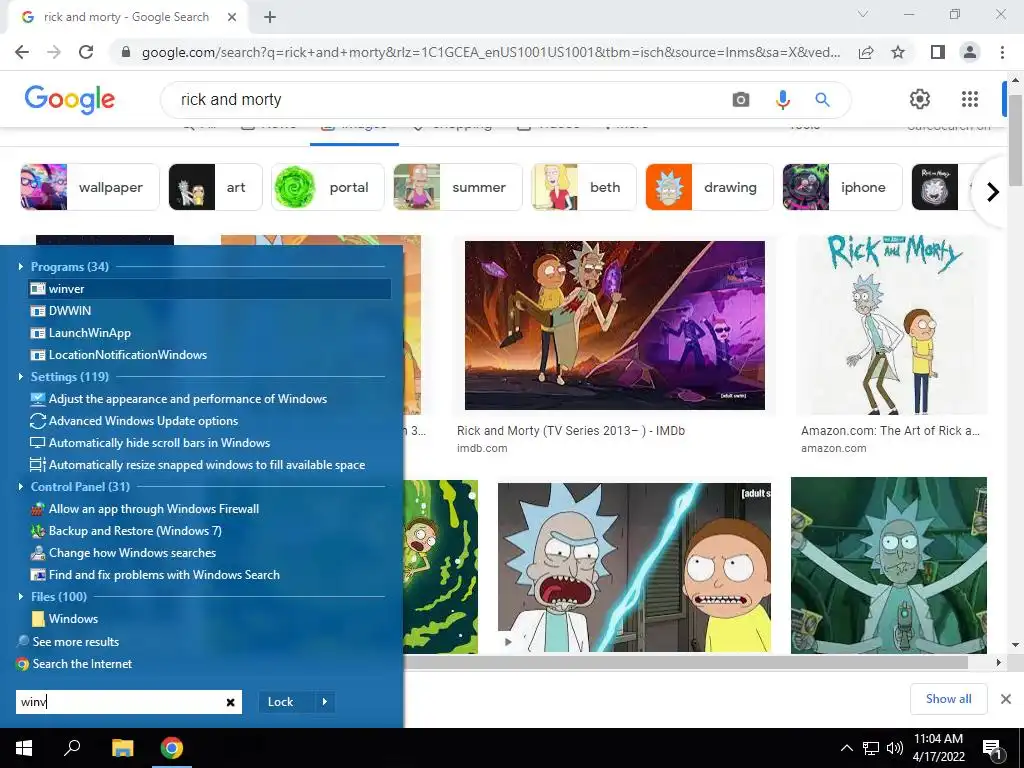
Task: Click the tab search chevron in title bar
Action: 863,14
